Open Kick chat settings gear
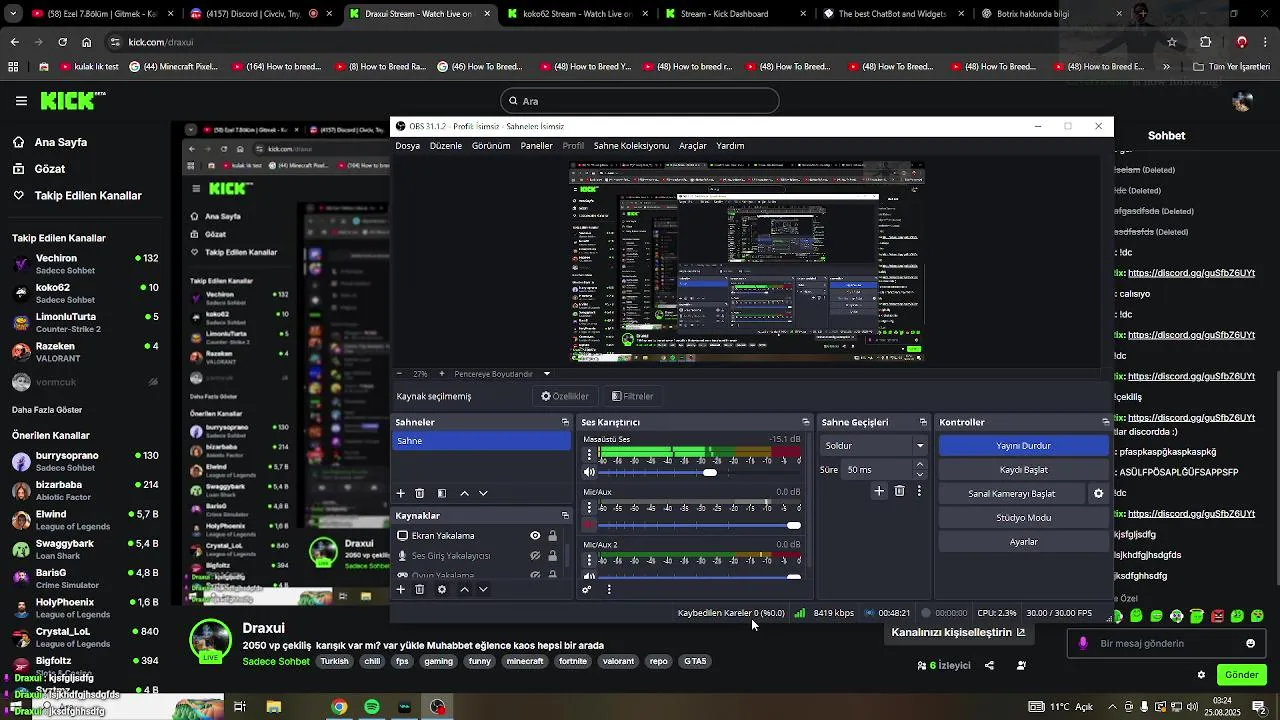Screen dimensions: 1280x720 (1201, 675)
